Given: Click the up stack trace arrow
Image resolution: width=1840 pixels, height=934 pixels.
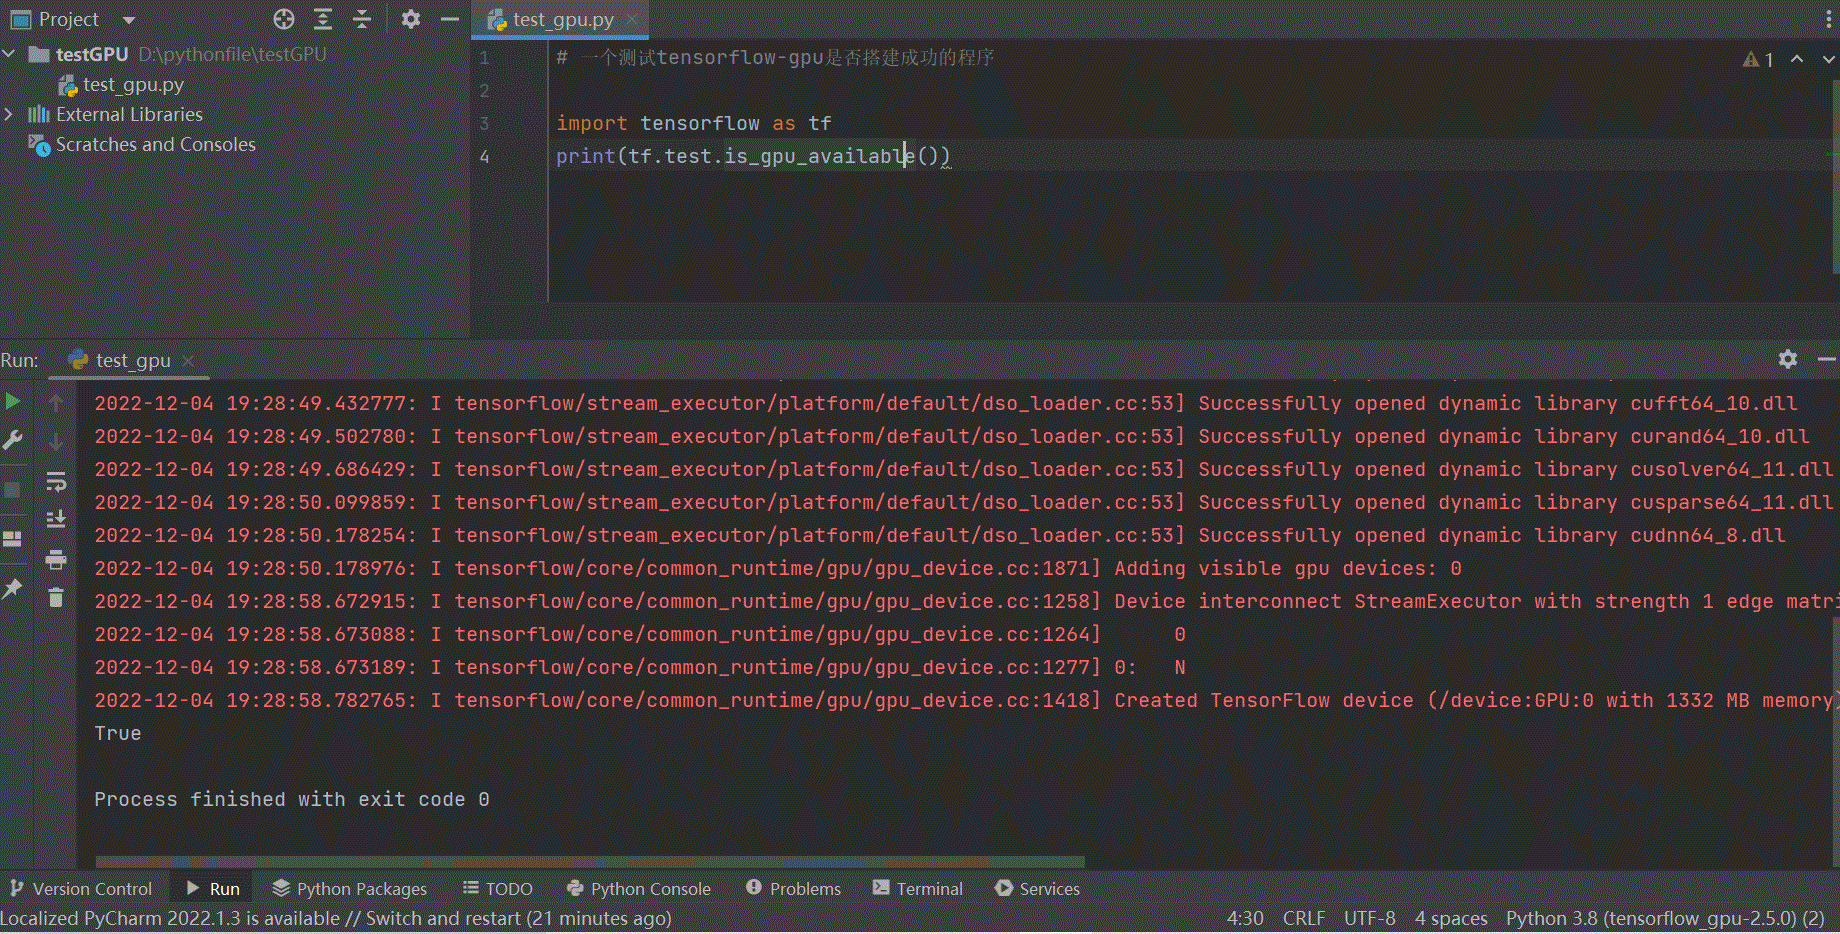Looking at the screenshot, I should 56,402.
